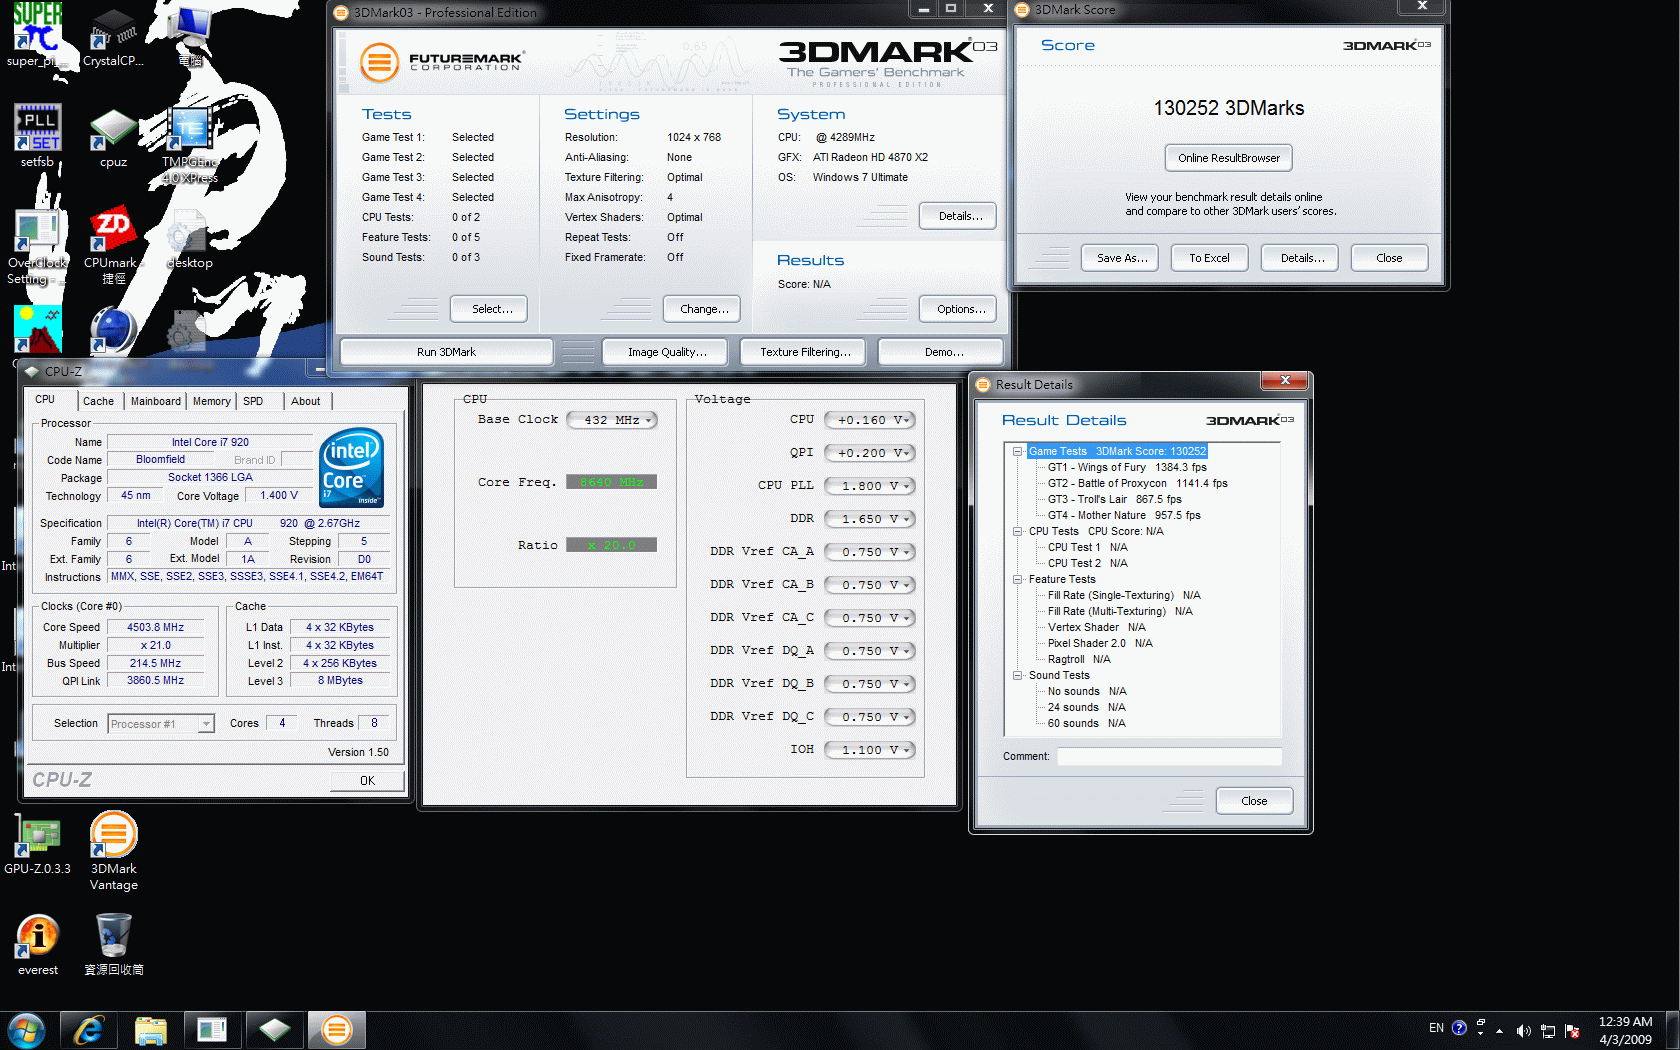Open Windows Explorer folder taskbar icon
The width and height of the screenshot is (1680, 1050).
click(x=151, y=1030)
